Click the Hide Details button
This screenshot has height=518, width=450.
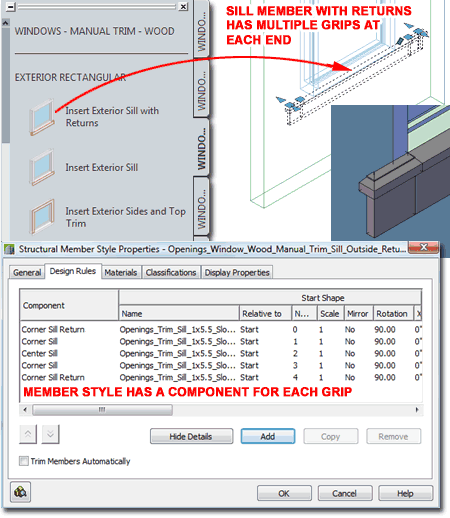click(x=191, y=436)
